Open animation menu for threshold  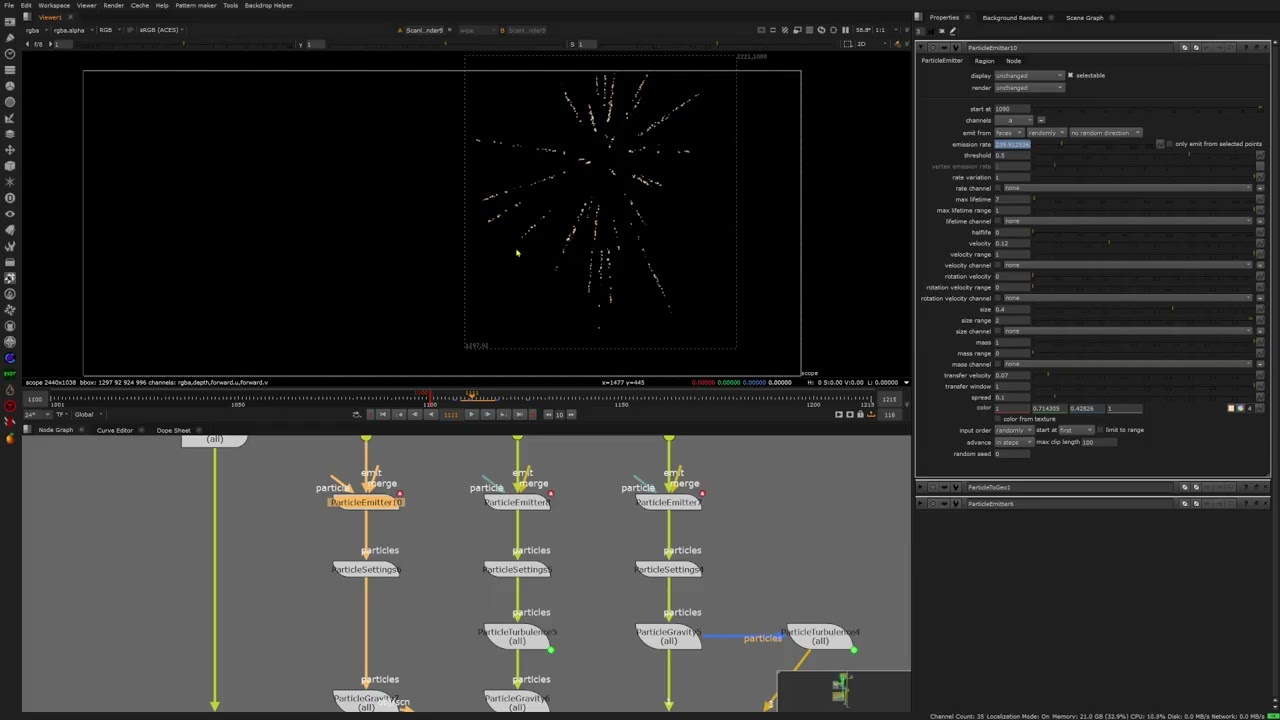1260,155
